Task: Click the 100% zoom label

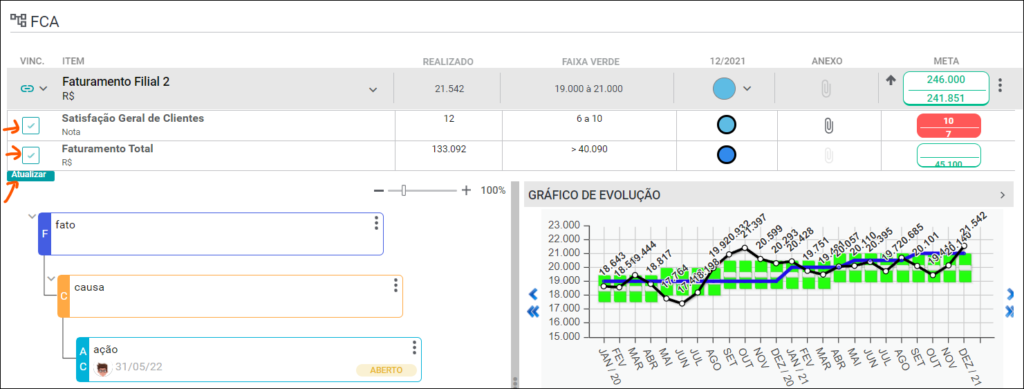Action: click(493, 191)
